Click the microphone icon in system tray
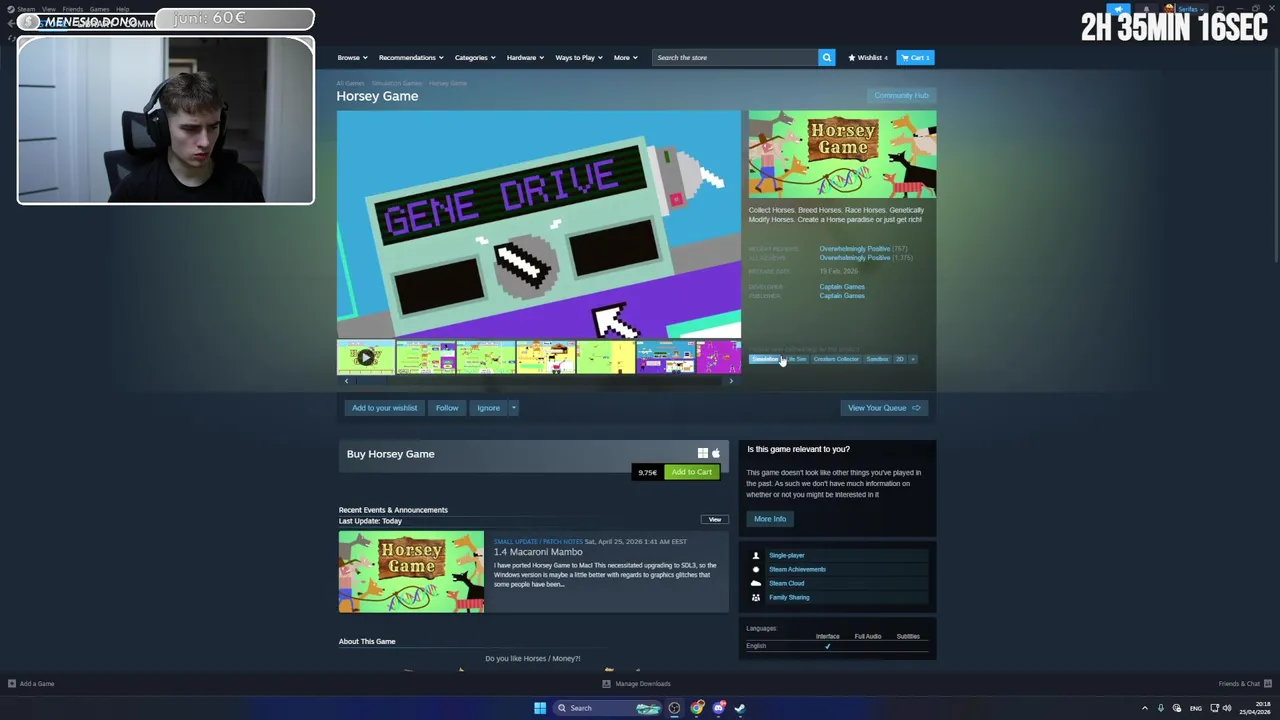 (1161, 708)
